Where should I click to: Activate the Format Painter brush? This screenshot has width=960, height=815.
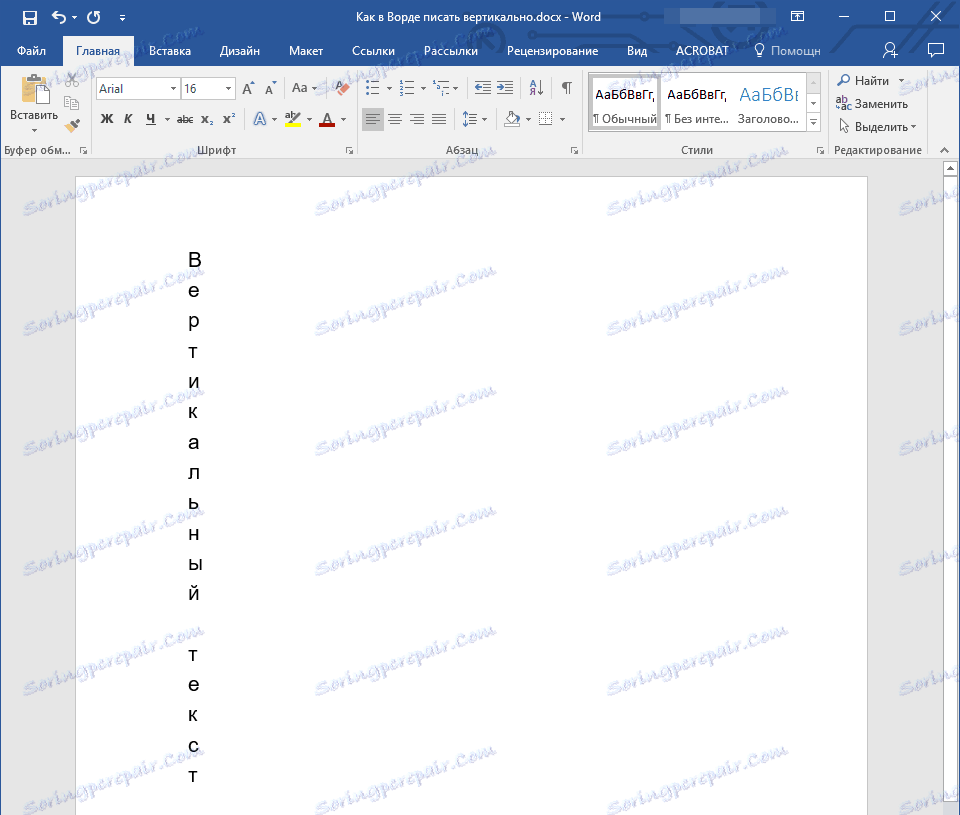[72, 126]
